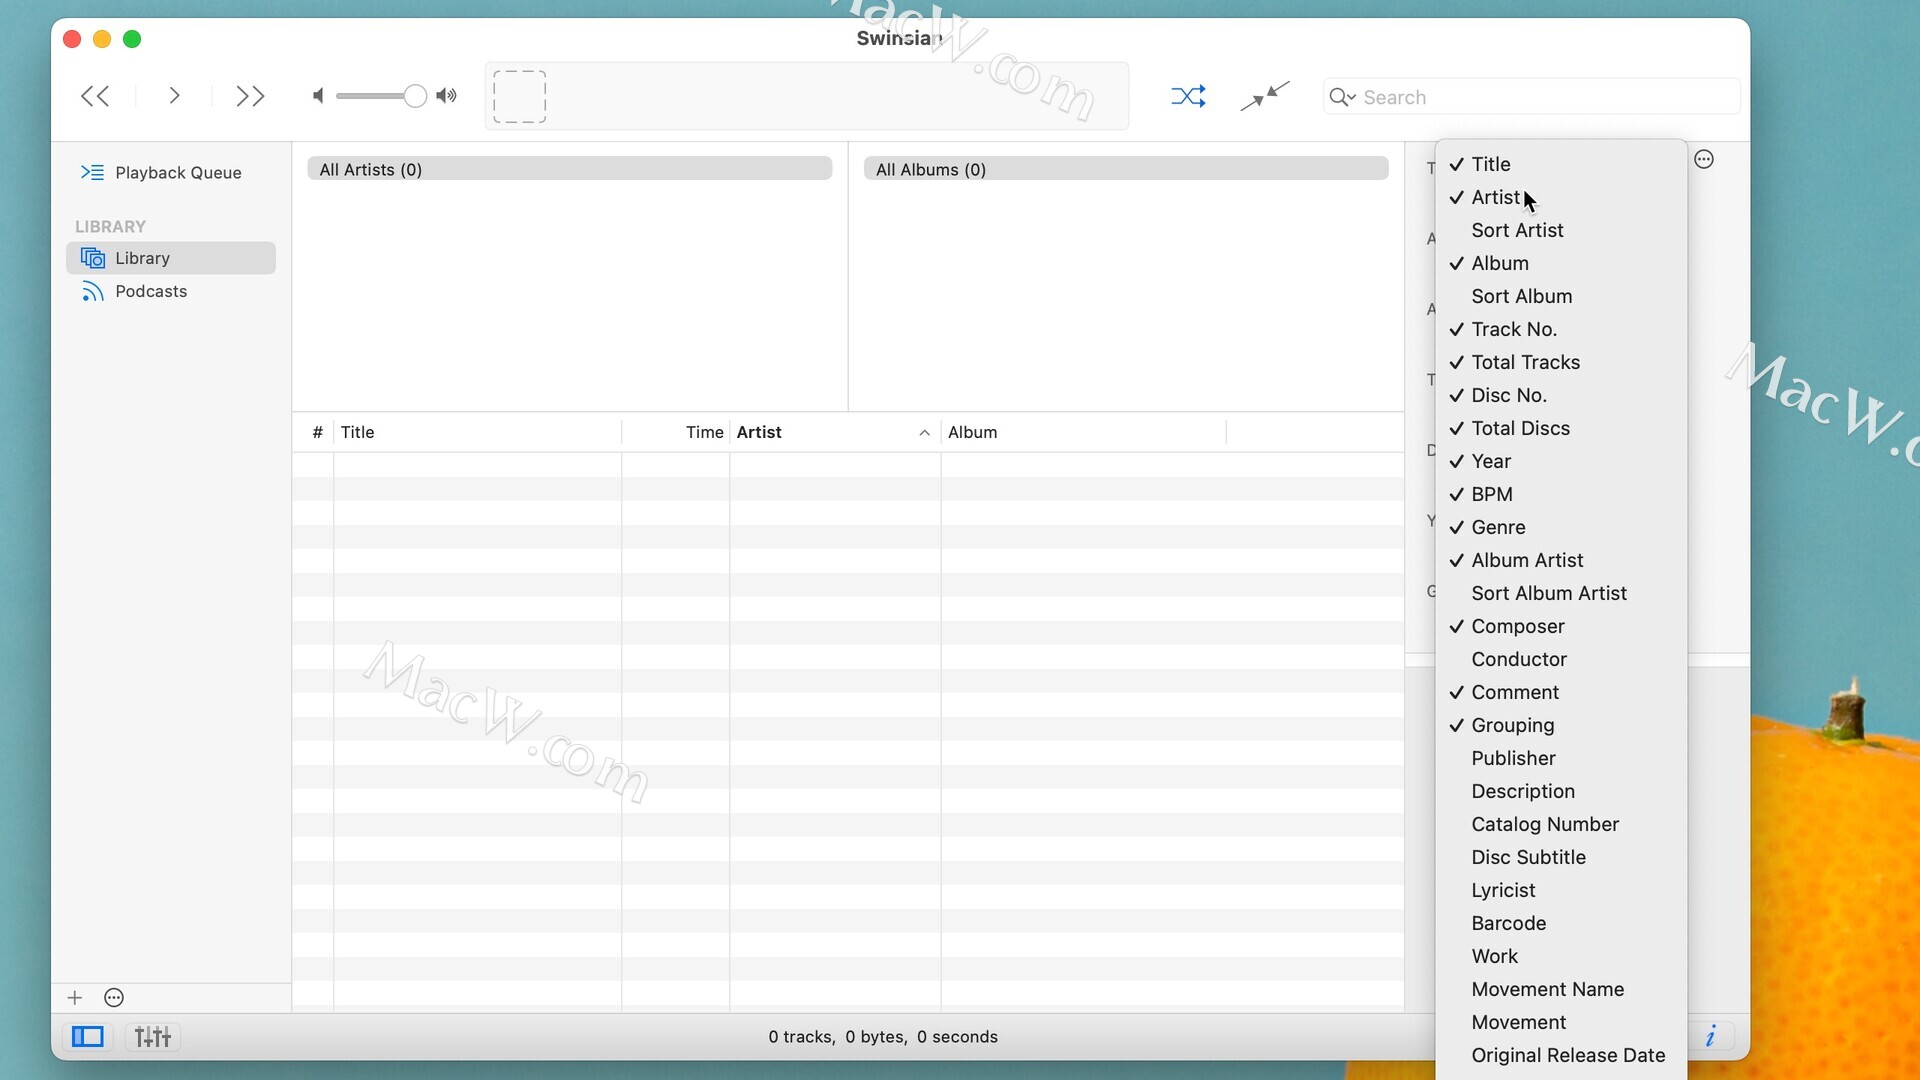
Task: Click the previous track rewind icon
Action: [95, 96]
